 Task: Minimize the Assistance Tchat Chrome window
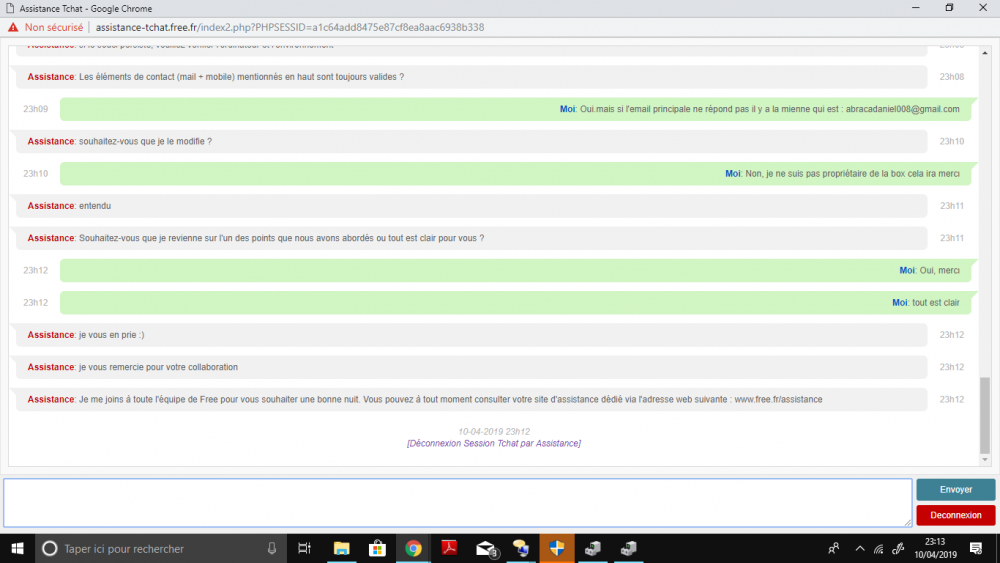tap(916, 8)
